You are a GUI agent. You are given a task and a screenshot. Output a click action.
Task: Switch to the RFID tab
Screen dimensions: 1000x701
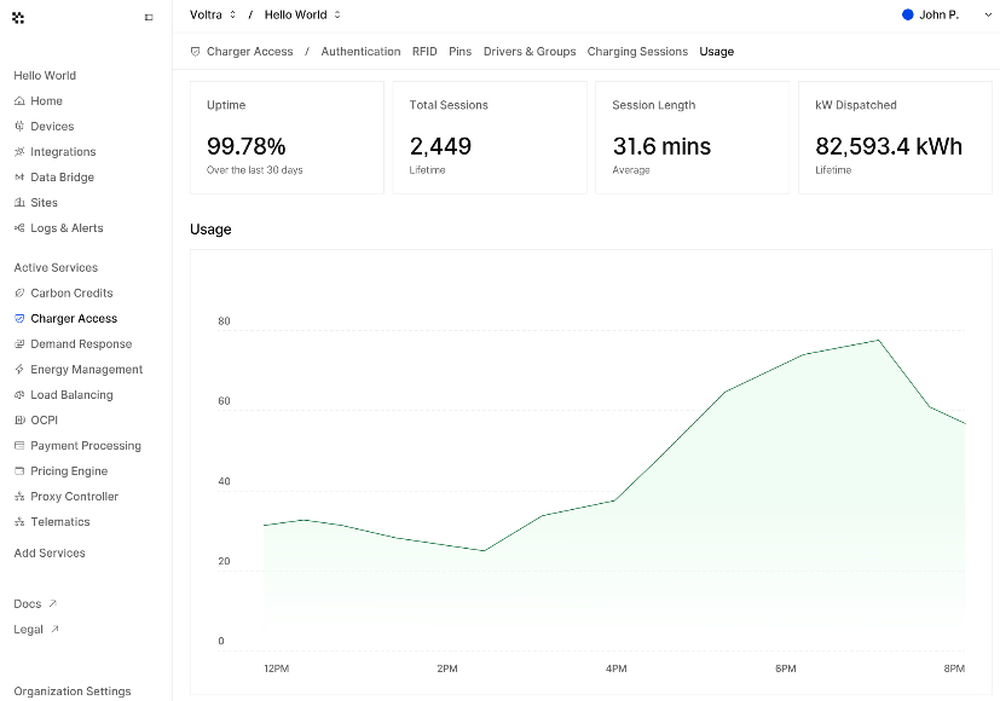[x=425, y=51]
